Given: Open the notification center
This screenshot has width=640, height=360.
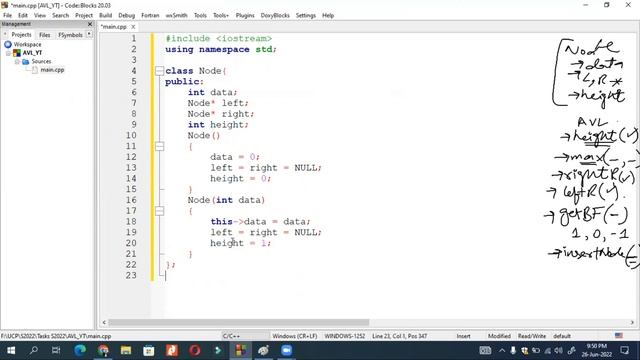Looking at the screenshot, I should click(x=624, y=350).
